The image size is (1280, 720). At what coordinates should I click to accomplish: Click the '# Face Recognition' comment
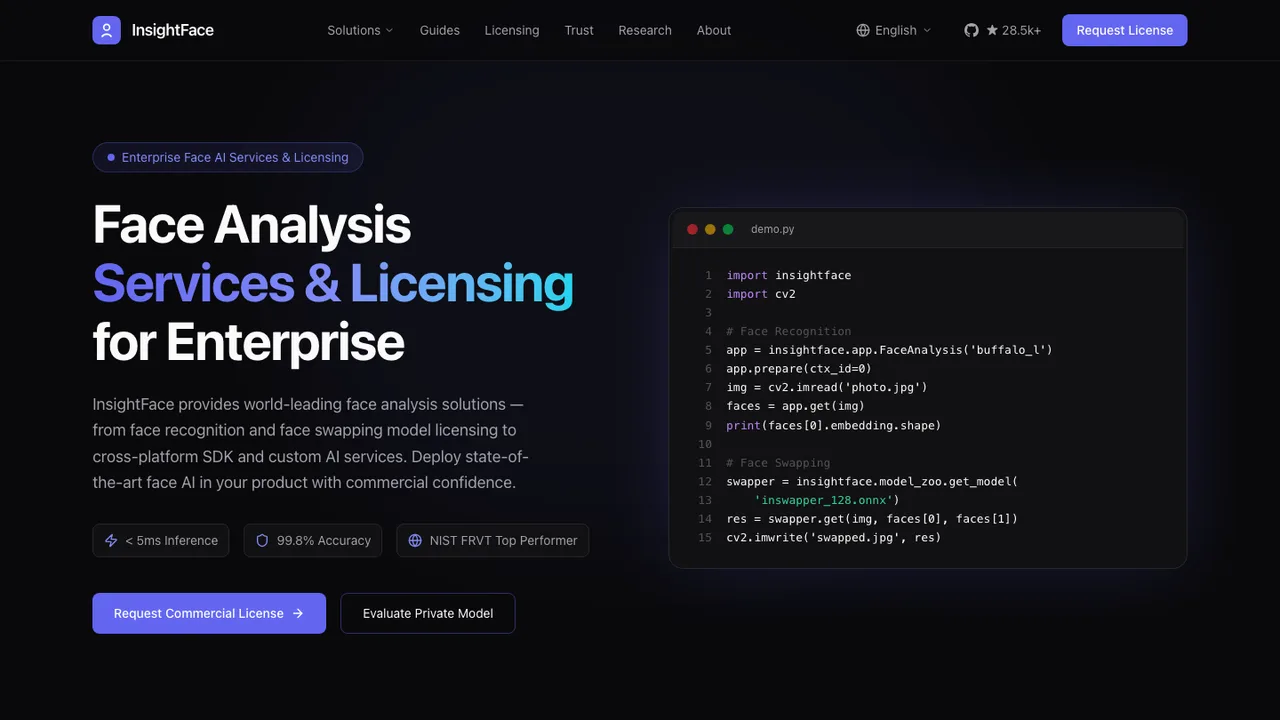click(789, 331)
